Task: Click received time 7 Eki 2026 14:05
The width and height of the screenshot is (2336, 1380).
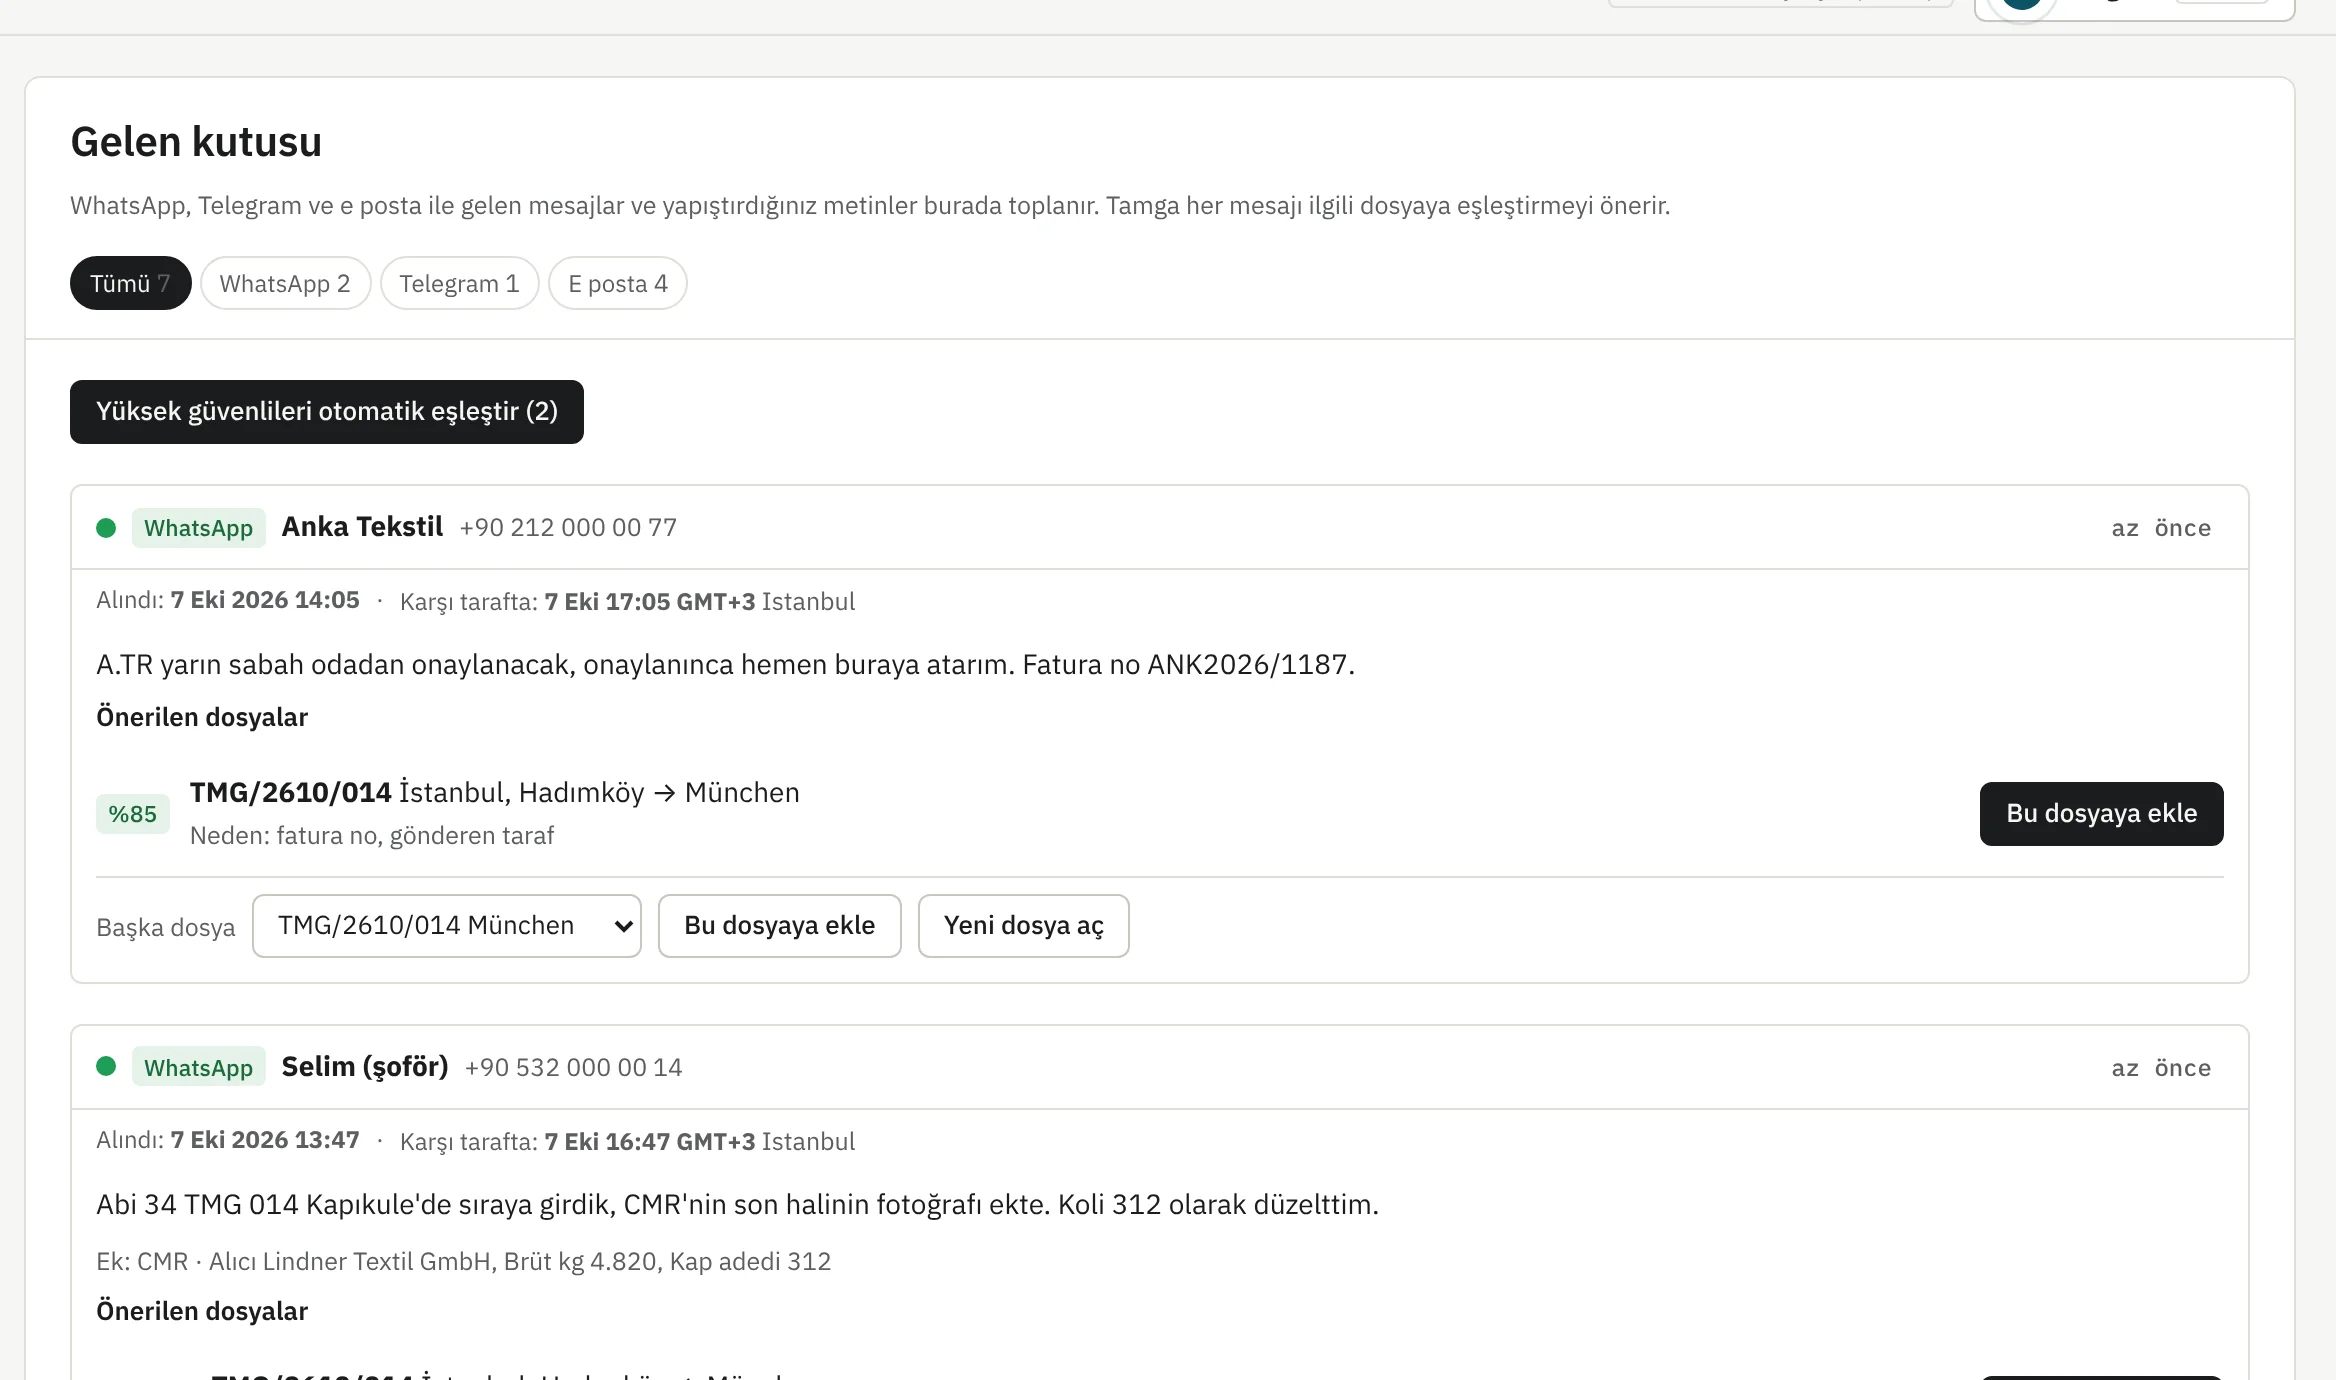Action: 265,600
